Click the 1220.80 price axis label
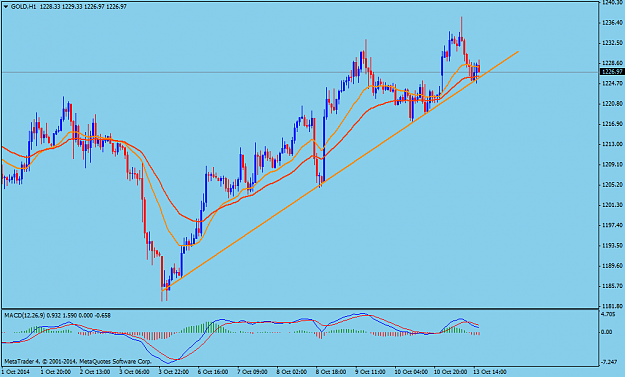625x377 pixels. click(613, 104)
